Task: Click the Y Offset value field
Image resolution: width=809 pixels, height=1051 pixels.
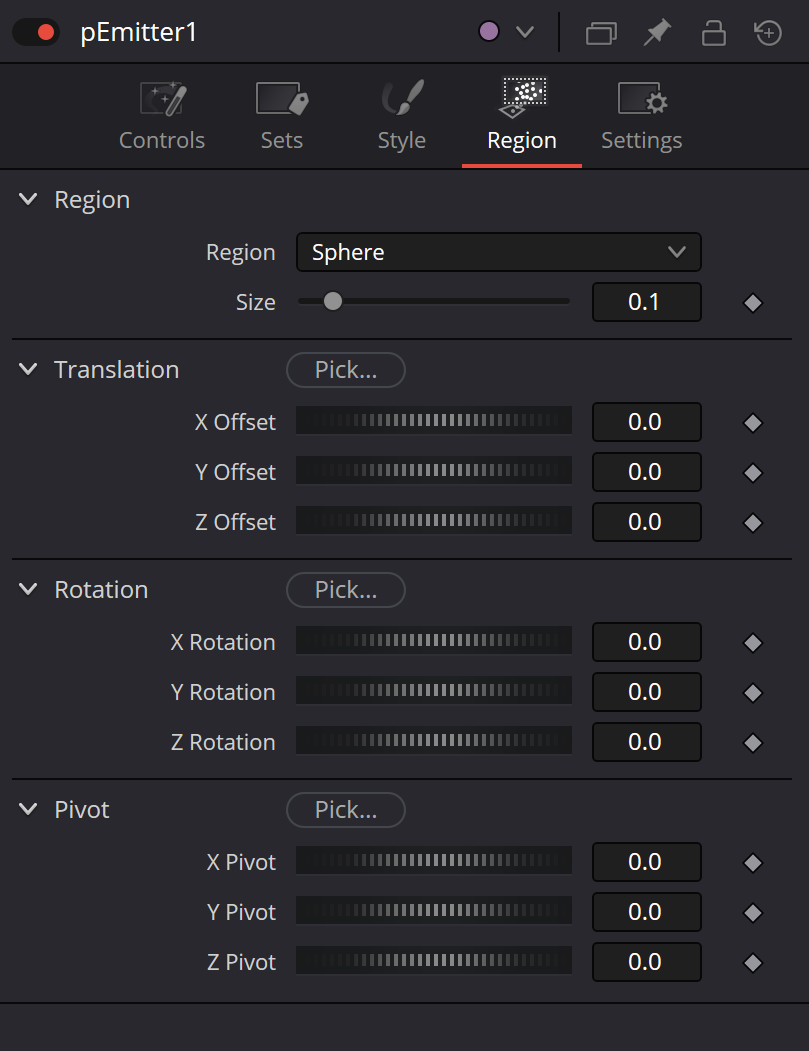Action: point(647,472)
